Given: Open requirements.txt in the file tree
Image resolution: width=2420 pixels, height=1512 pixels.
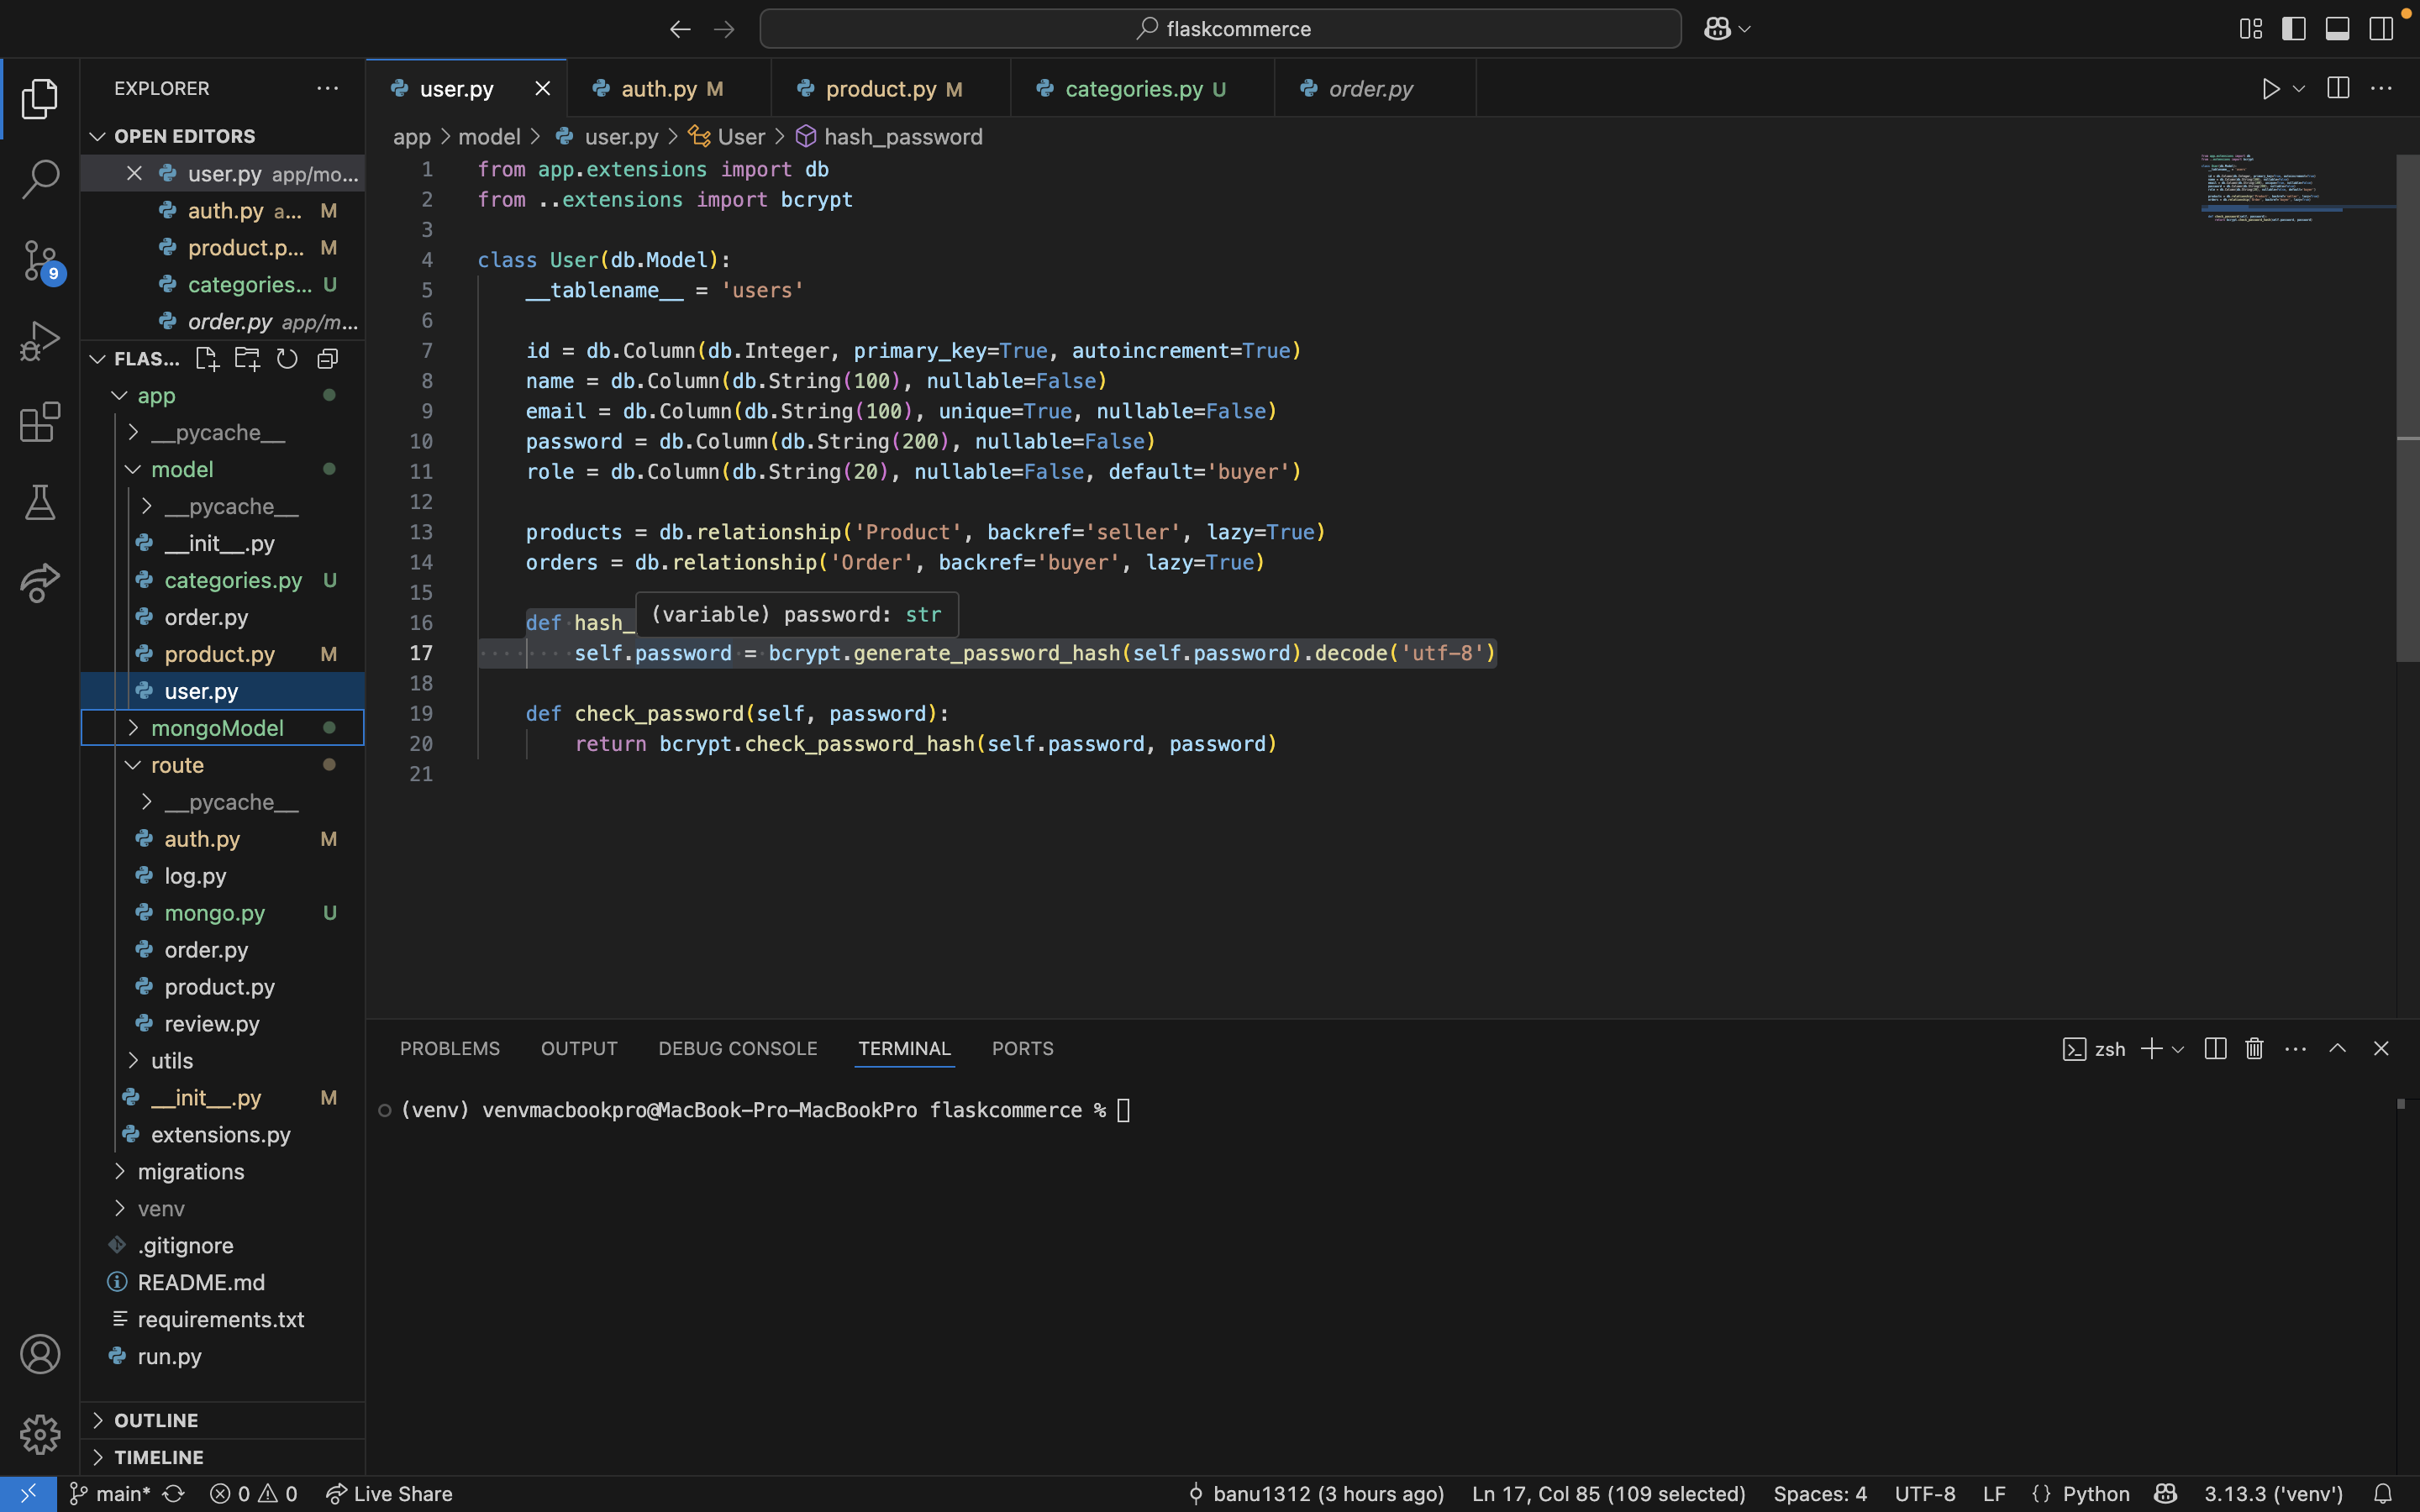Looking at the screenshot, I should pyautogui.click(x=222, y=1320).
